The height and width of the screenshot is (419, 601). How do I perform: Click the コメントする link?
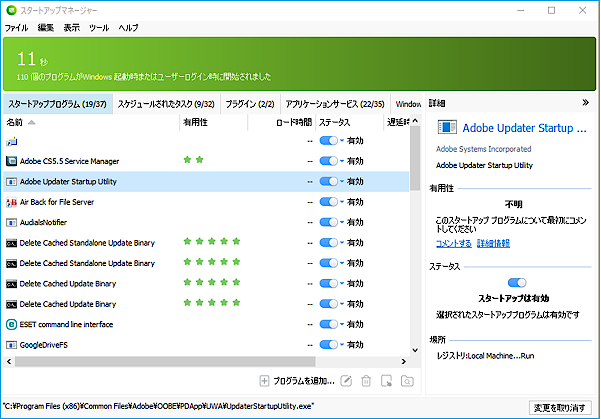pyautogui.click(x=453, y=243)
